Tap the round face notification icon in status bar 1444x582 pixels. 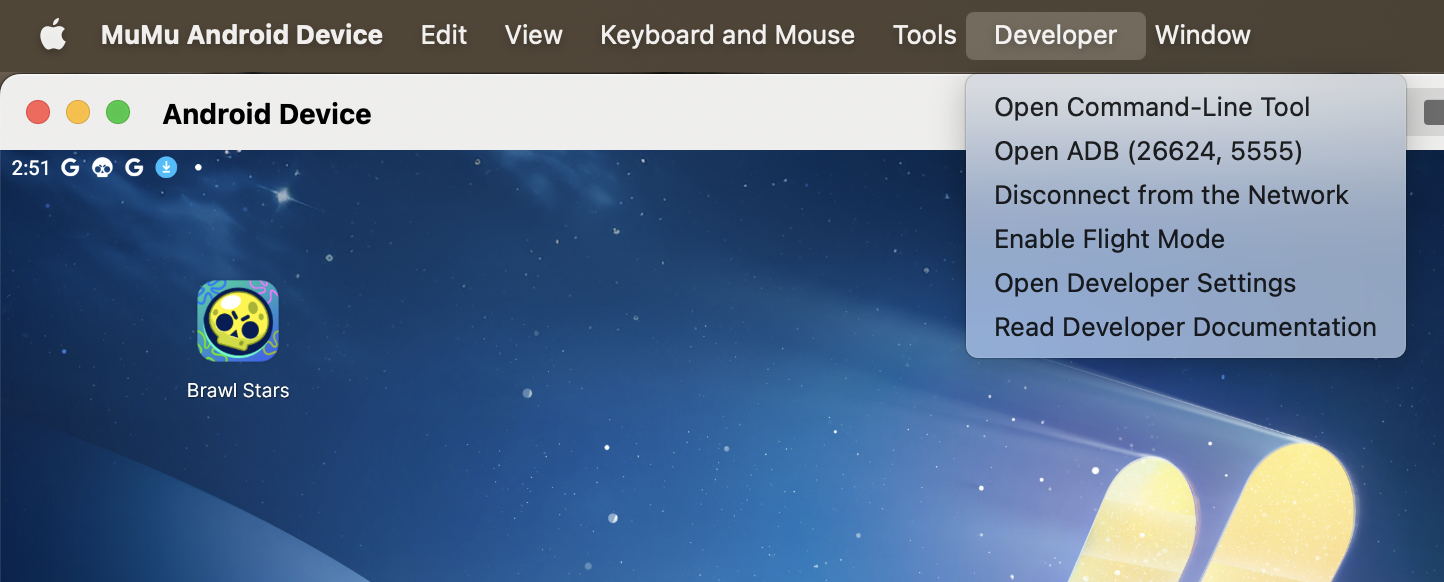tap(102, 168)
